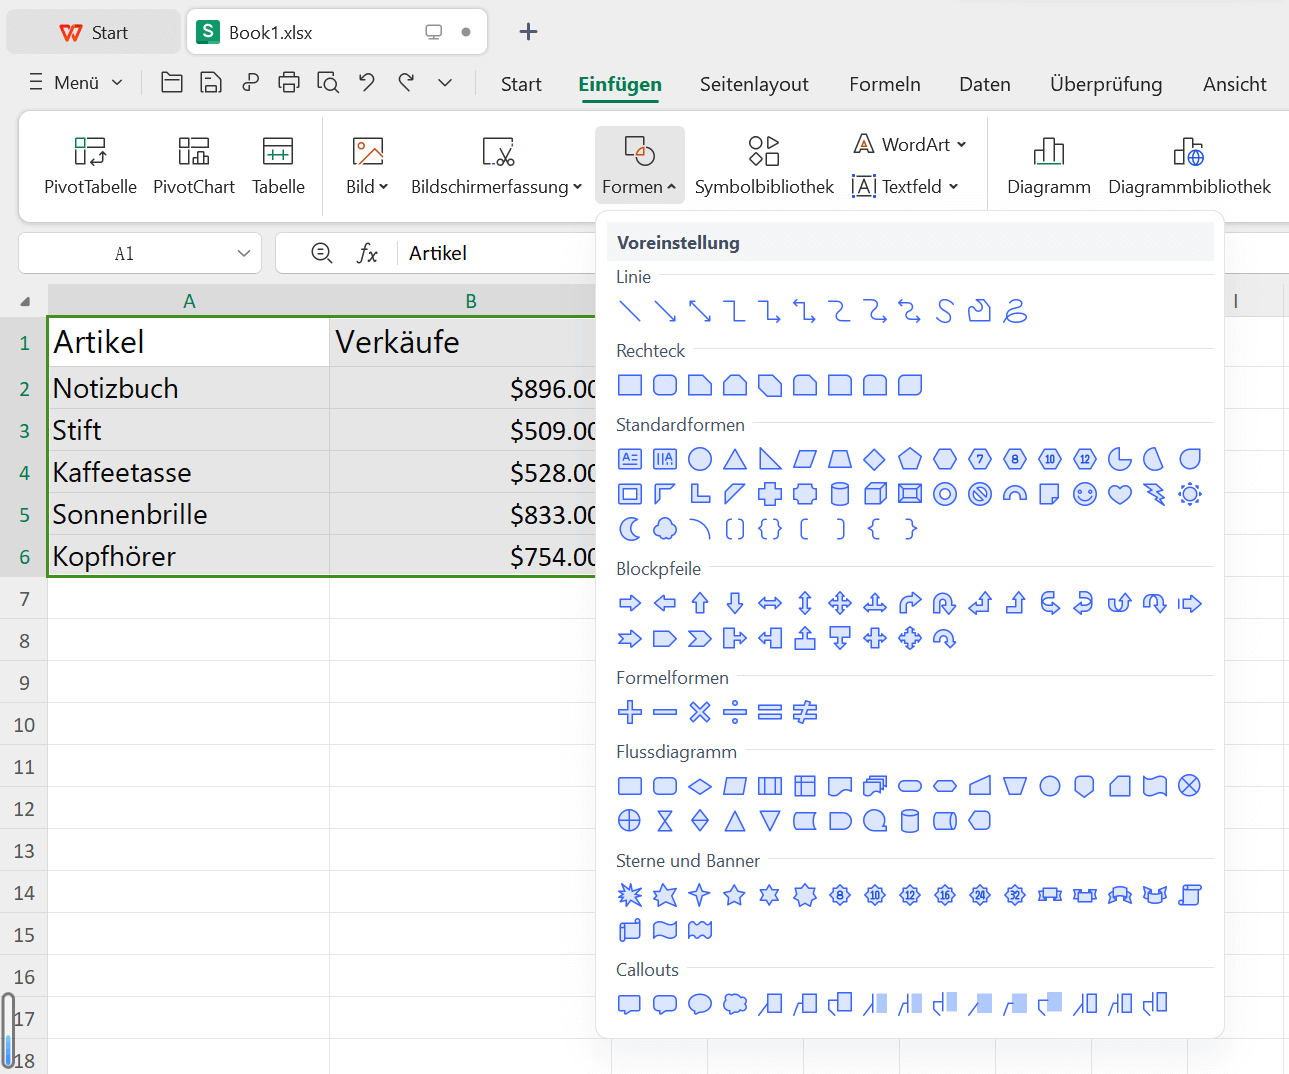Select the straight line shape
The image size is (1289, 1074).
630,311
